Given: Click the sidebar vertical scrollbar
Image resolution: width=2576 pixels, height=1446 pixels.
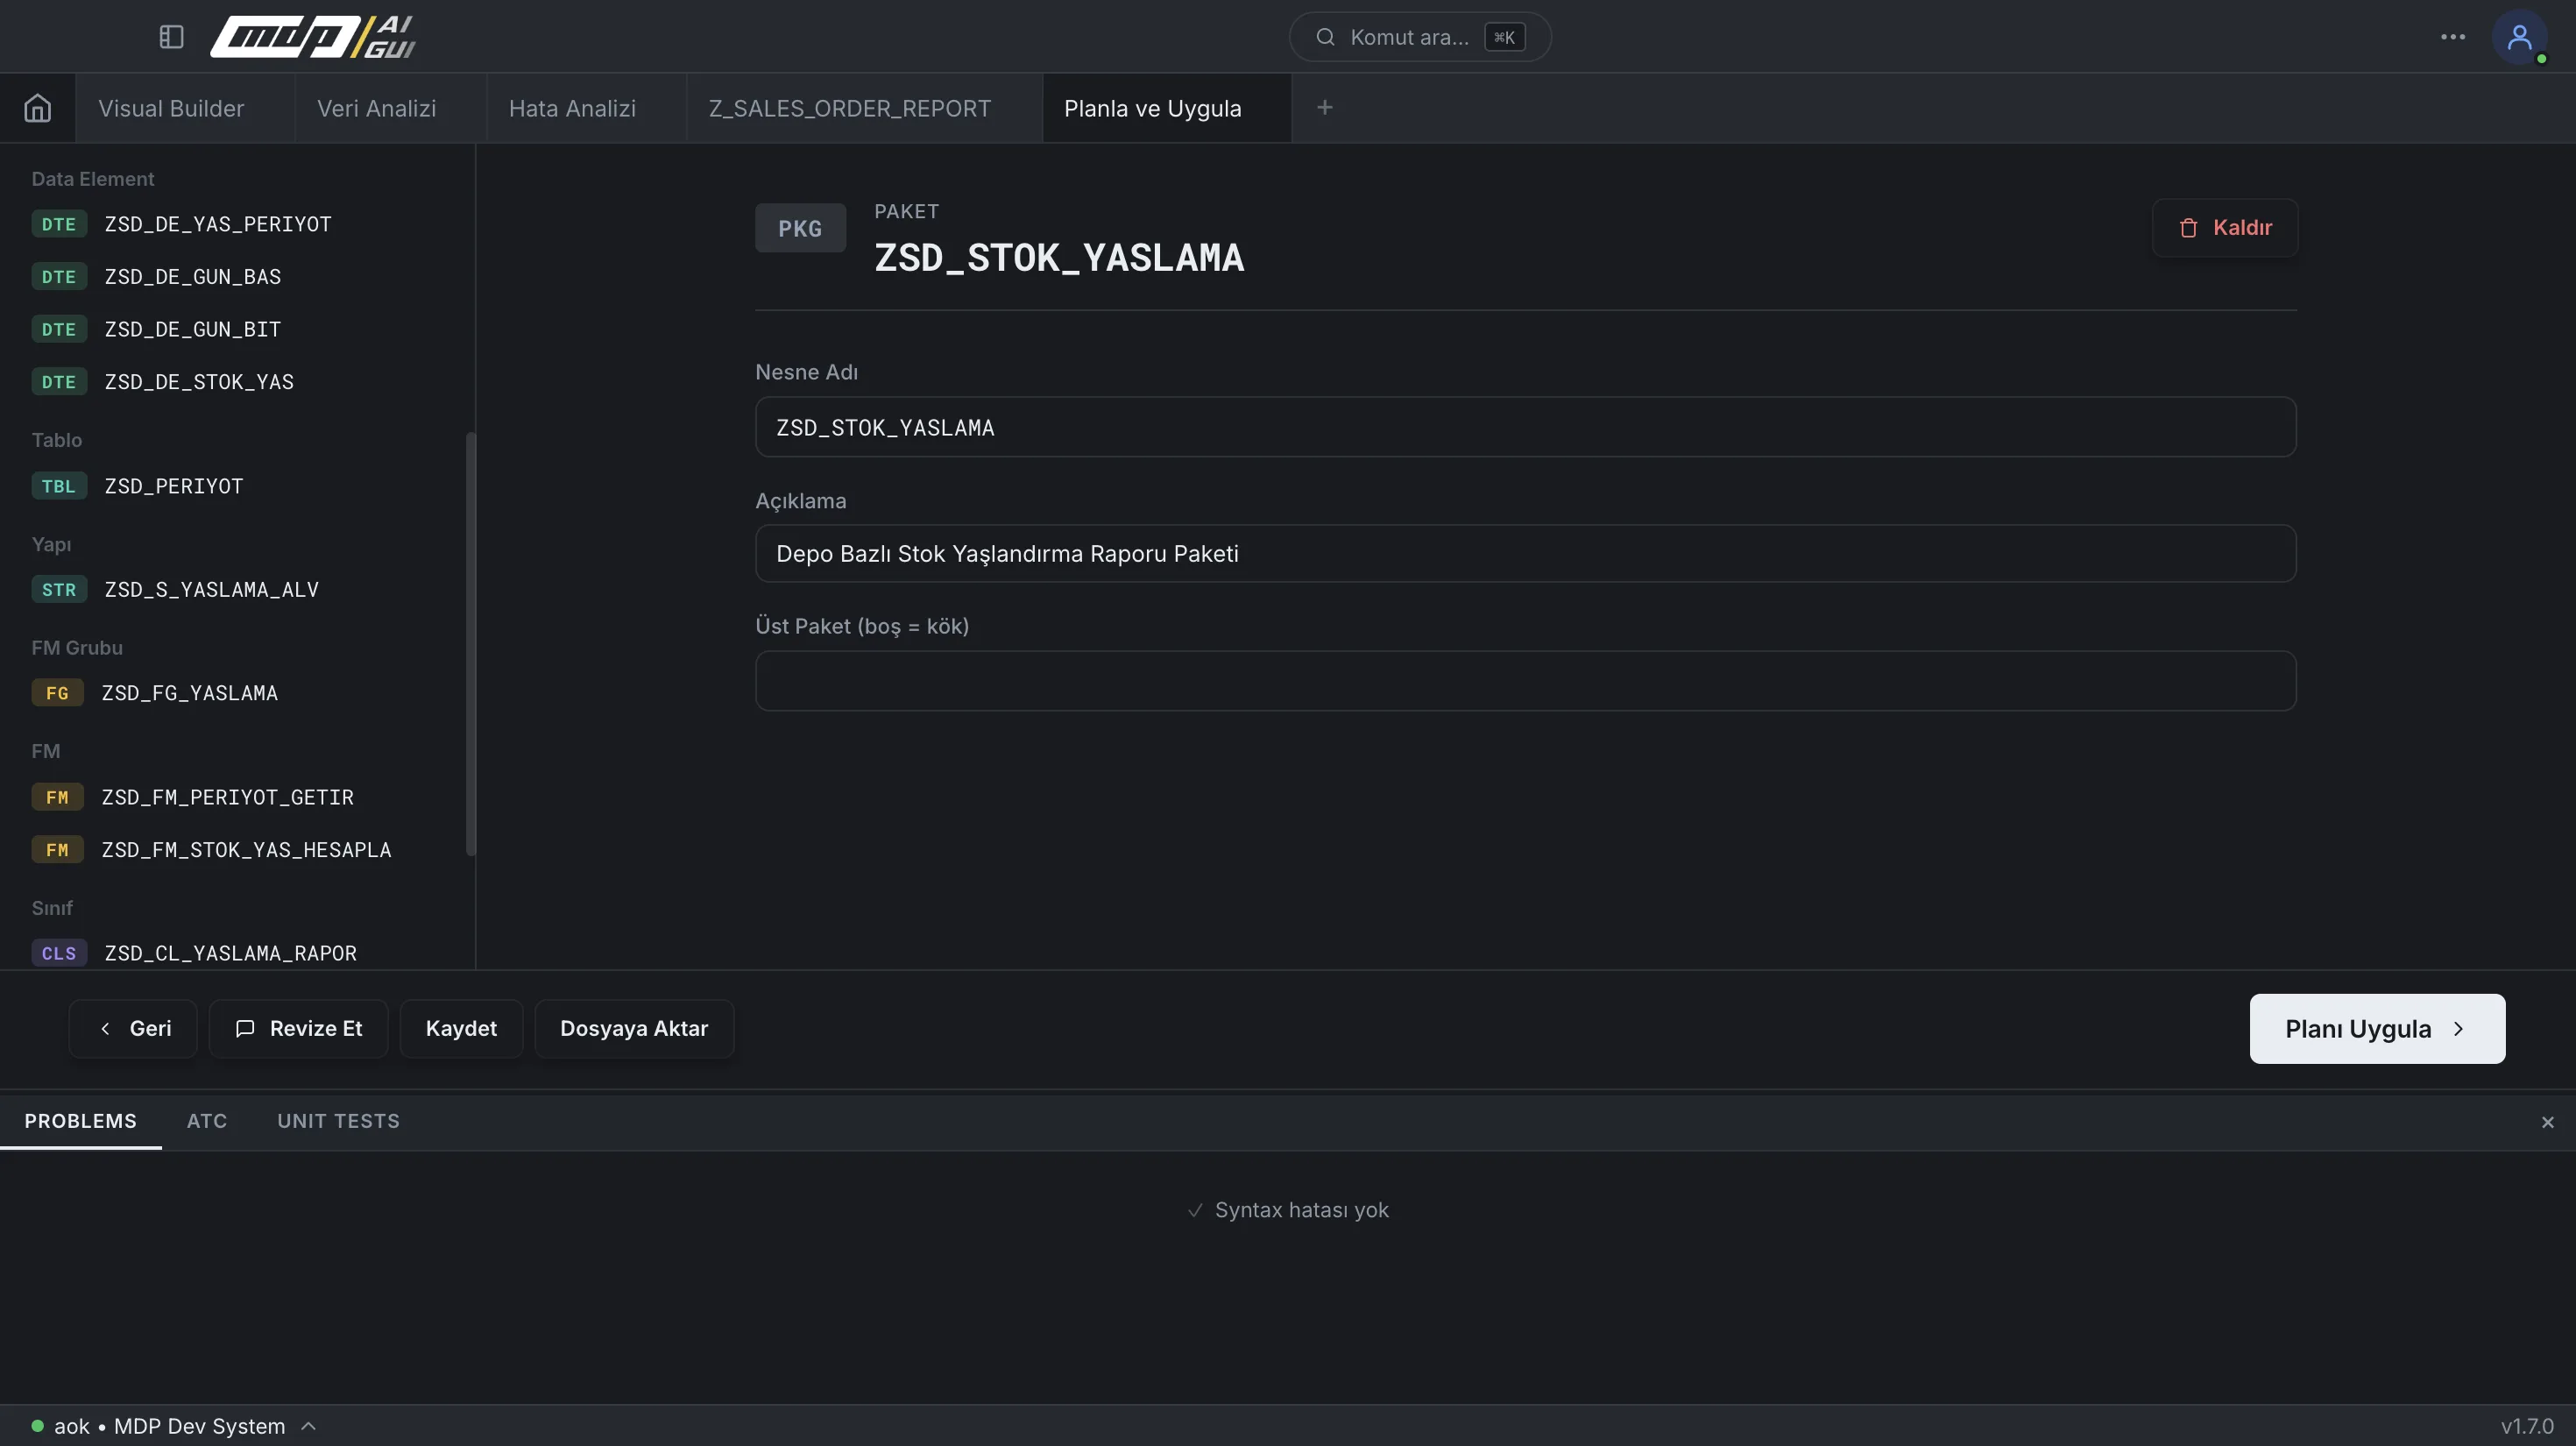Looking at the screenshot, I should click(470, 643).
